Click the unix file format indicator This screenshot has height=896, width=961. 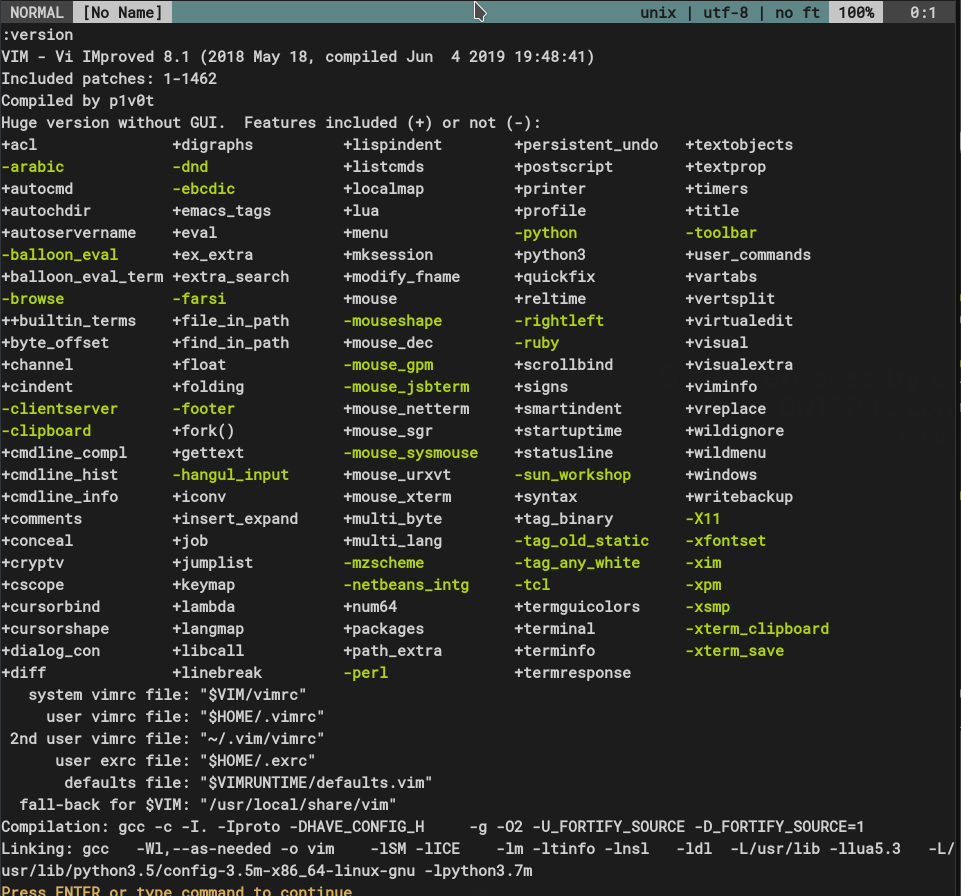click(x=658, y=13)
